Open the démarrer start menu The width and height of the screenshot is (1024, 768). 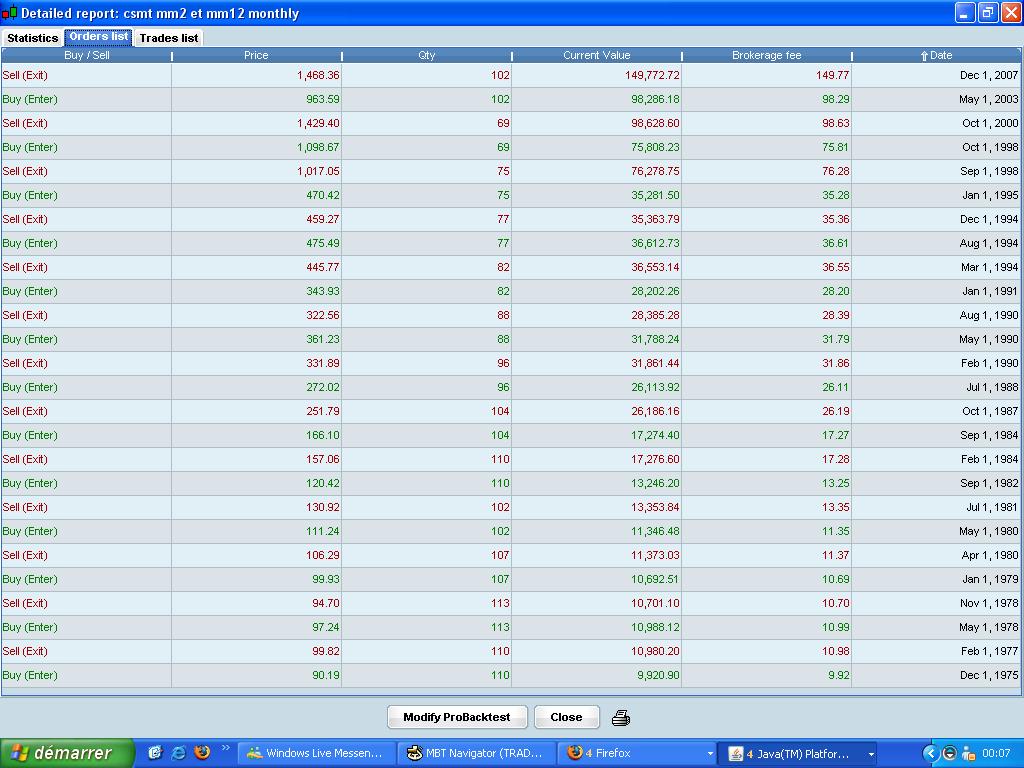tap(67, 753)
